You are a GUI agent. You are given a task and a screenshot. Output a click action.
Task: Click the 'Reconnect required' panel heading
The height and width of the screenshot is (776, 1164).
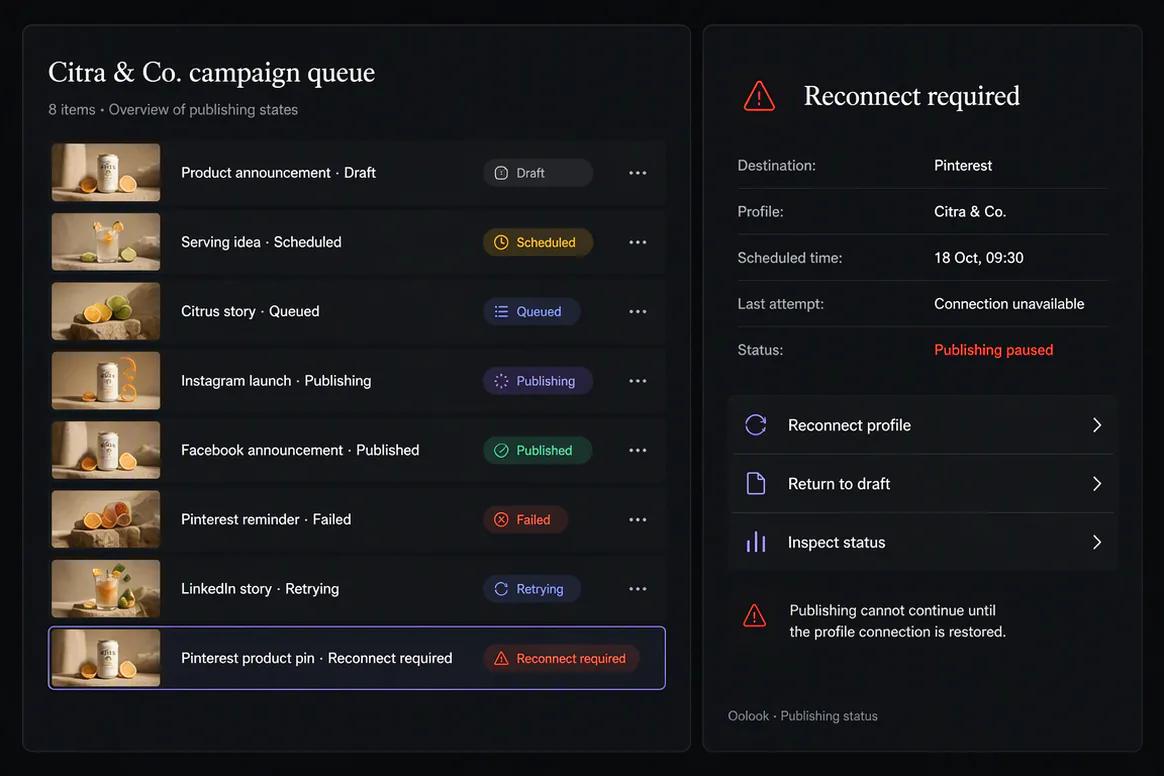point(912,97)
